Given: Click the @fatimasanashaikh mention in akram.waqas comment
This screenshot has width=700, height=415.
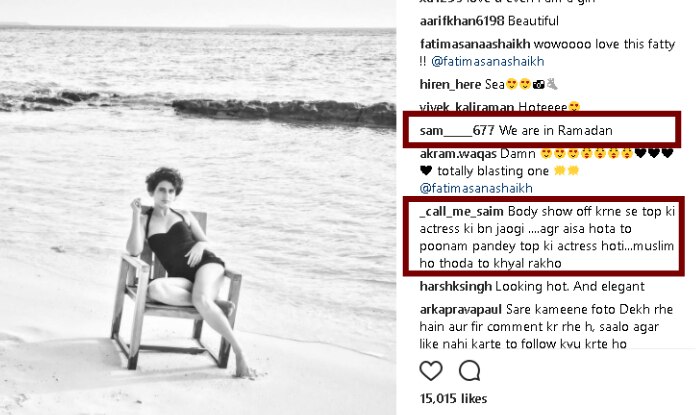Looking at the screenshot, I should 476,188.
